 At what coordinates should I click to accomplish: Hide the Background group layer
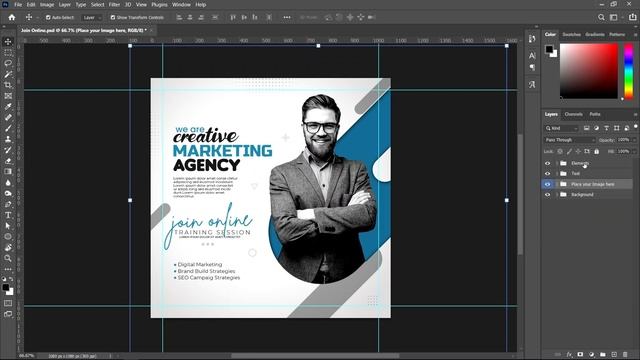click(547, 195)
